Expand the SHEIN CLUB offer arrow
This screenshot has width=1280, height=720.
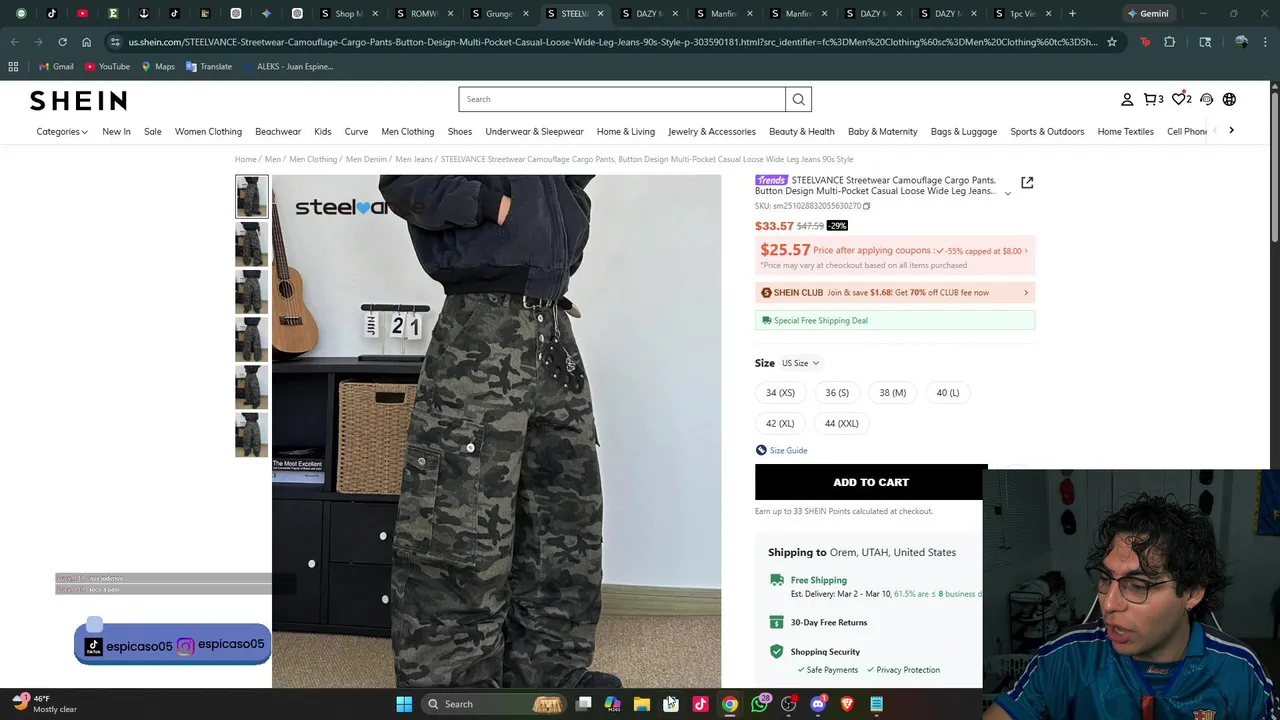pyautogui.click(x=1025, y=293)
